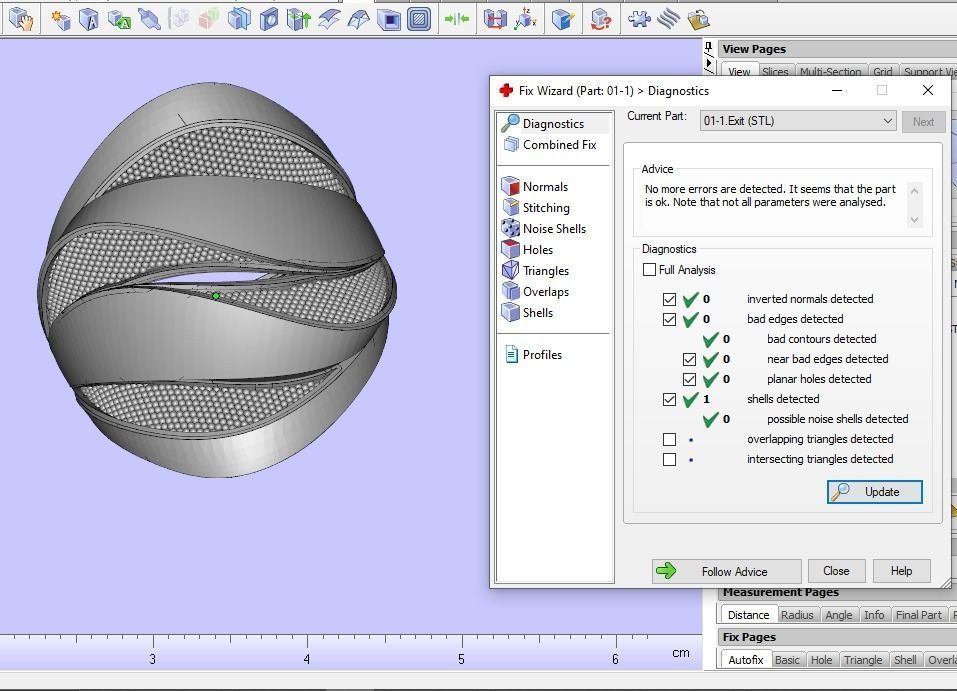This screenshot has width=957, height=691.
Task: Uncheck planar holes detected checkbox
Action: [690, 379]
